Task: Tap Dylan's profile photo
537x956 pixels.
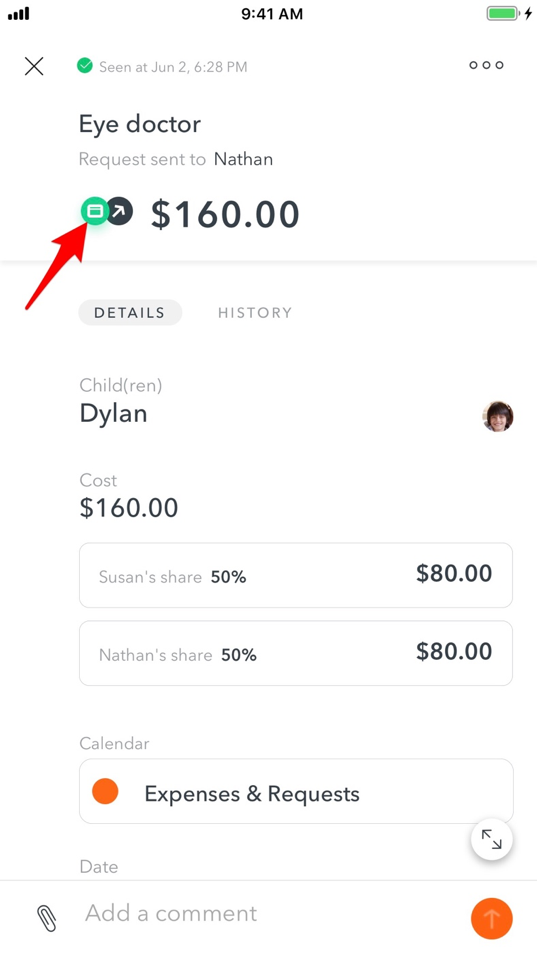Action: [x=498, y=416]
